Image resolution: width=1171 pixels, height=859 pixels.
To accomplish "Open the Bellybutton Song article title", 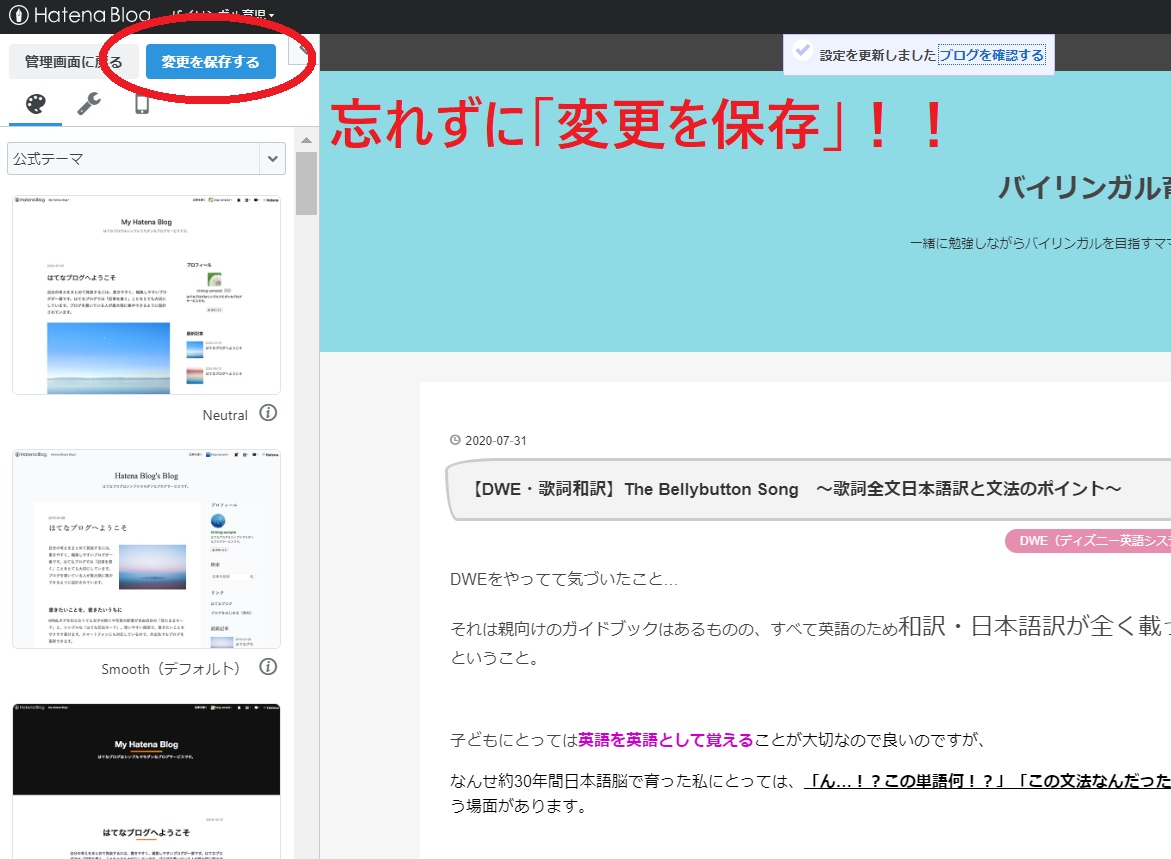I will tap(798, 489).
